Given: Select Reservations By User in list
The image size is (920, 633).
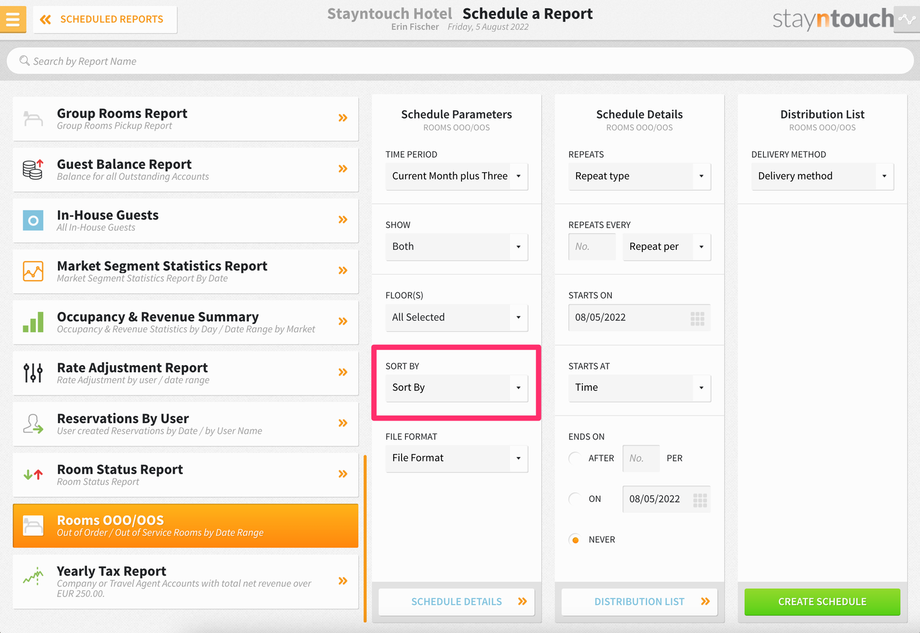Looking at the screenshot, I should 185,424.
